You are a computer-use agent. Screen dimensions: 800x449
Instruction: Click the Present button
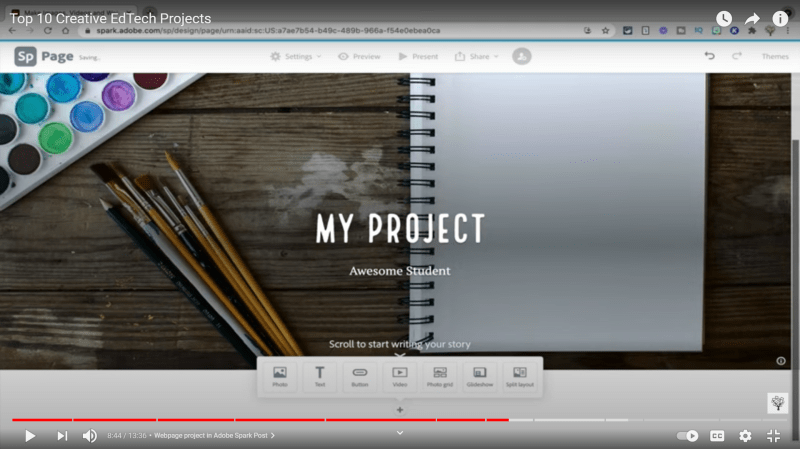pos(418,57)
